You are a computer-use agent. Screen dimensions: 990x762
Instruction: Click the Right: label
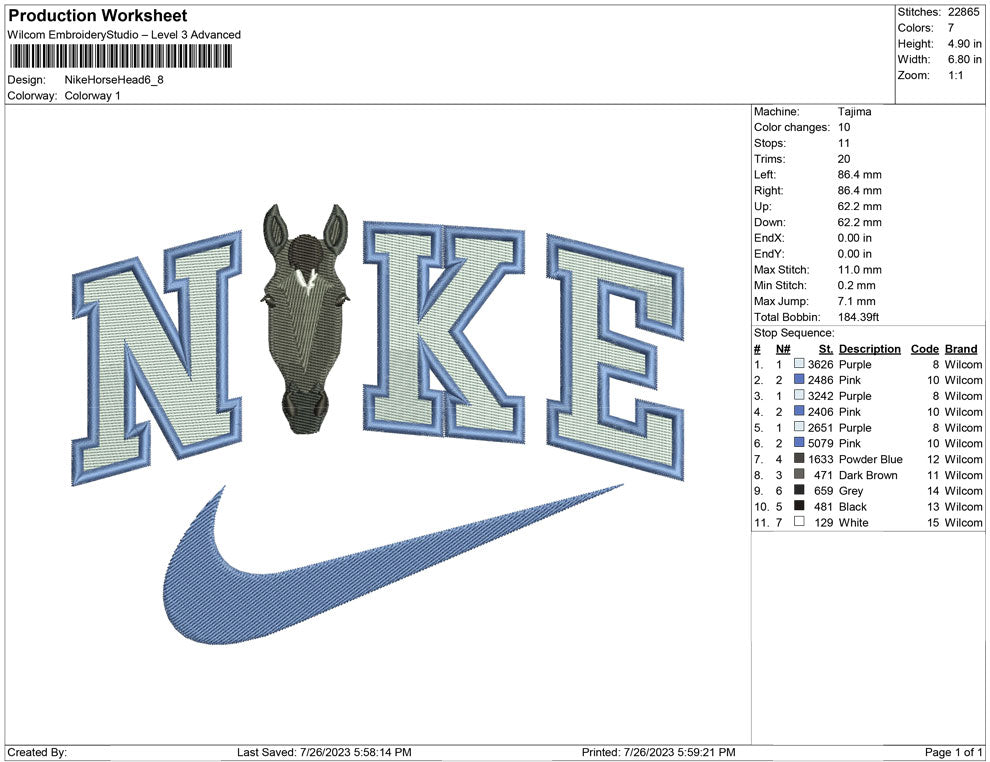coord(768,190)
